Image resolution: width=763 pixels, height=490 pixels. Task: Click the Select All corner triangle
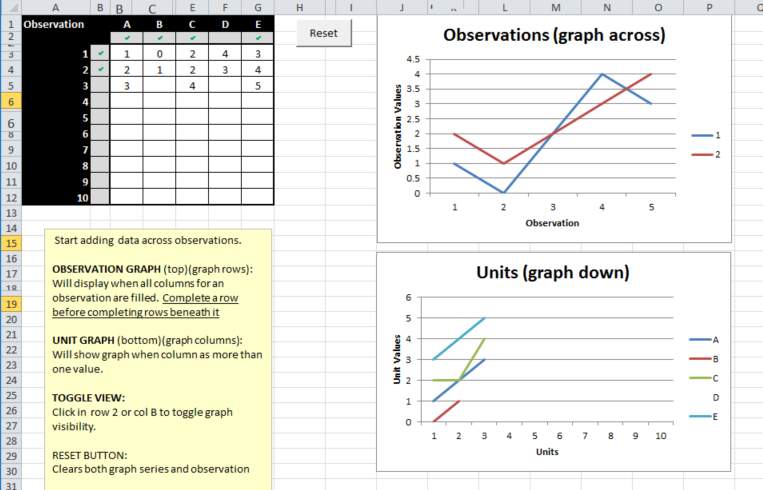[x=7, y=7]
